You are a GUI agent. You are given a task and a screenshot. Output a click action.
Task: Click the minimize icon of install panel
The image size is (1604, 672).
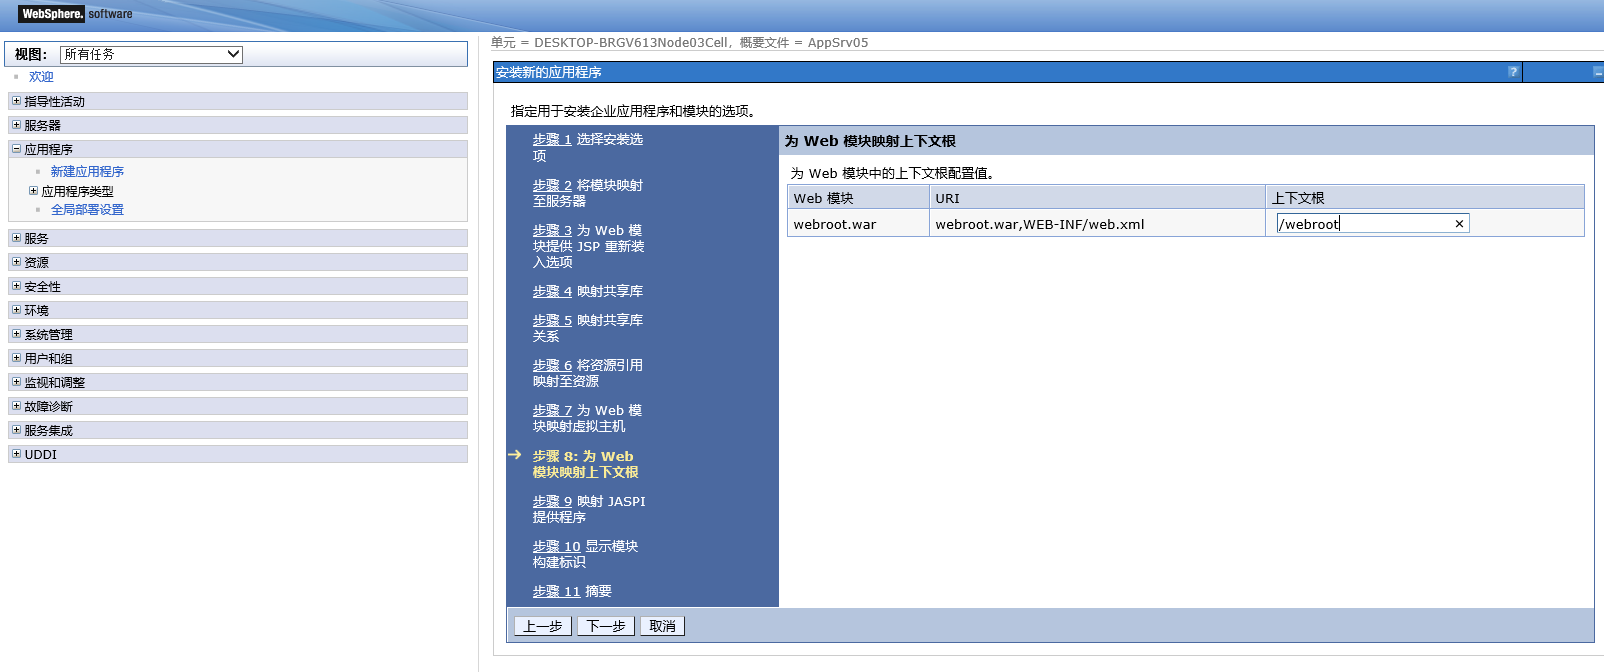(x=1598, y=72)
